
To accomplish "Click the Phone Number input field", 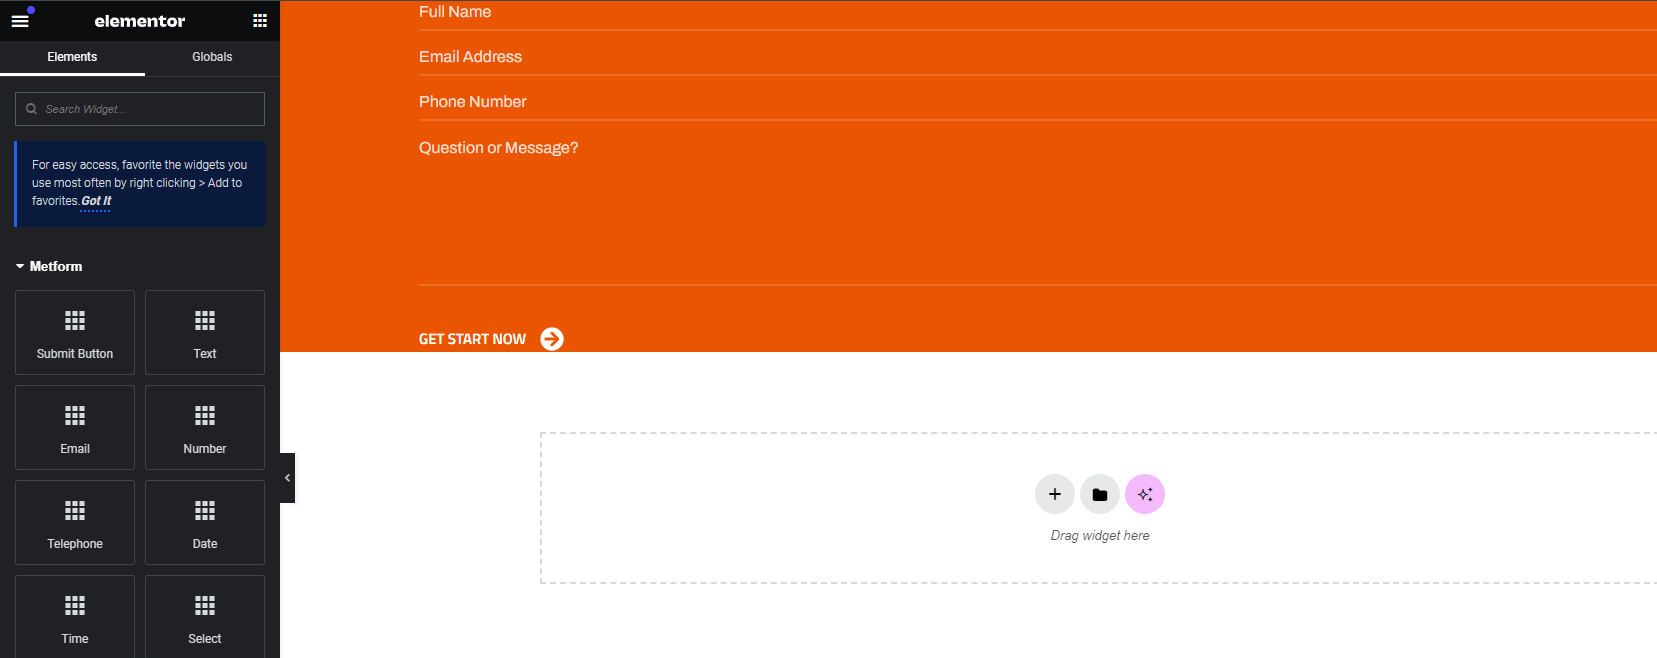I will point(1038,102).
